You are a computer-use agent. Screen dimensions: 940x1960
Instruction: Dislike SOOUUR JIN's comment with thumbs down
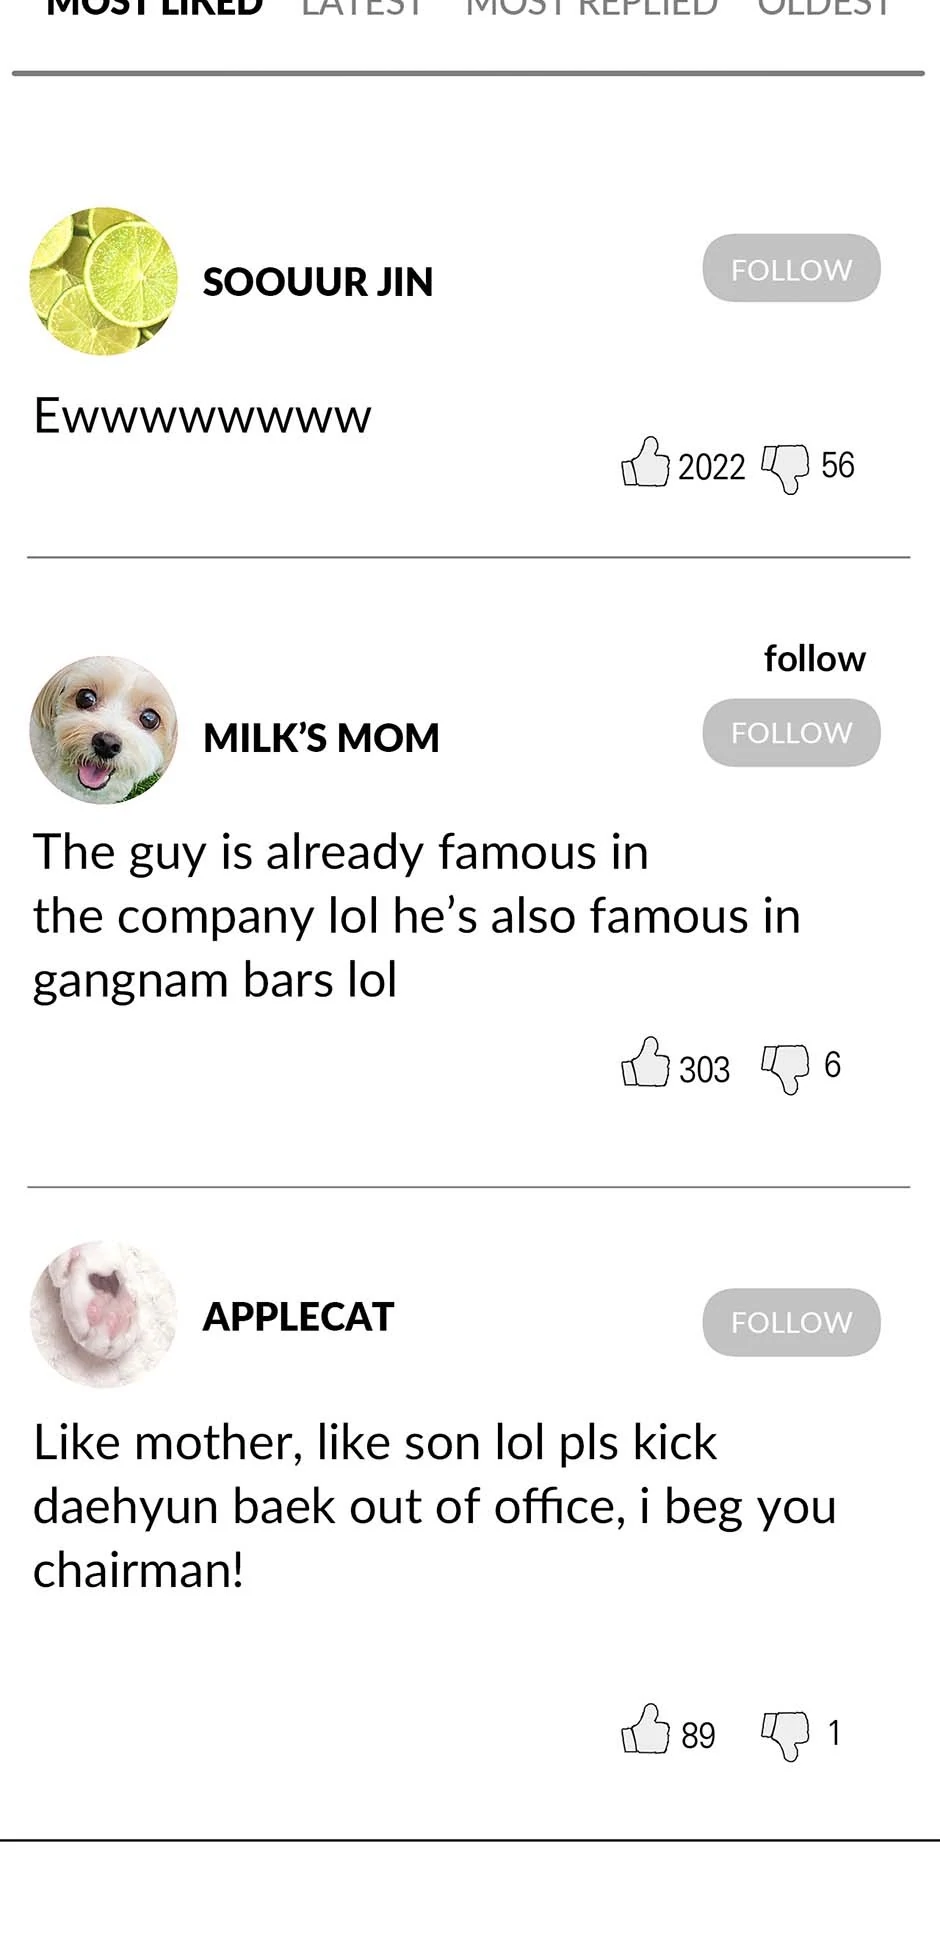785,467
